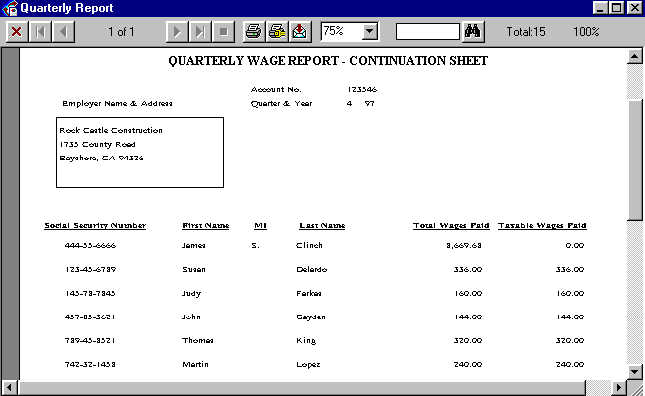Image resolution: width=645 pixels, height=396 pixels.
Task: Export the report icon
Action: 300,32
